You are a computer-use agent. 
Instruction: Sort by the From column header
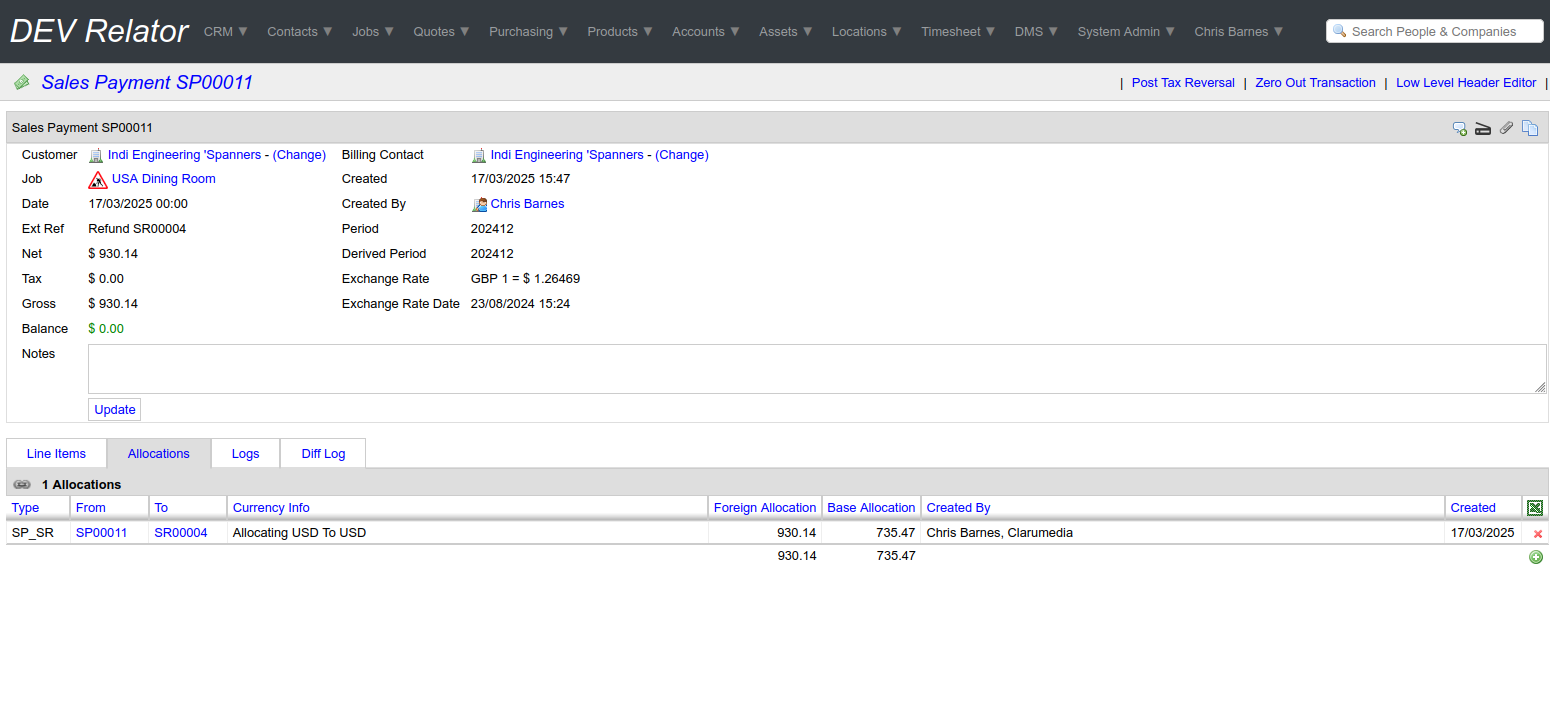click(x=91, y=508)
